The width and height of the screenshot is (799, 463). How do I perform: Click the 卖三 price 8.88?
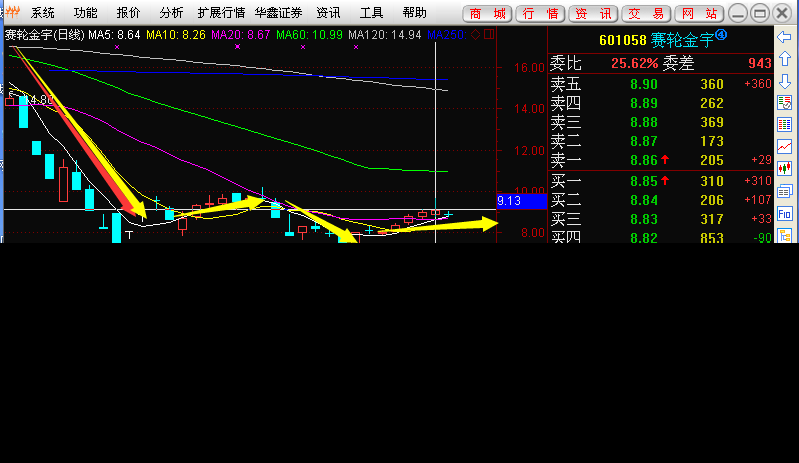[644, 122]
